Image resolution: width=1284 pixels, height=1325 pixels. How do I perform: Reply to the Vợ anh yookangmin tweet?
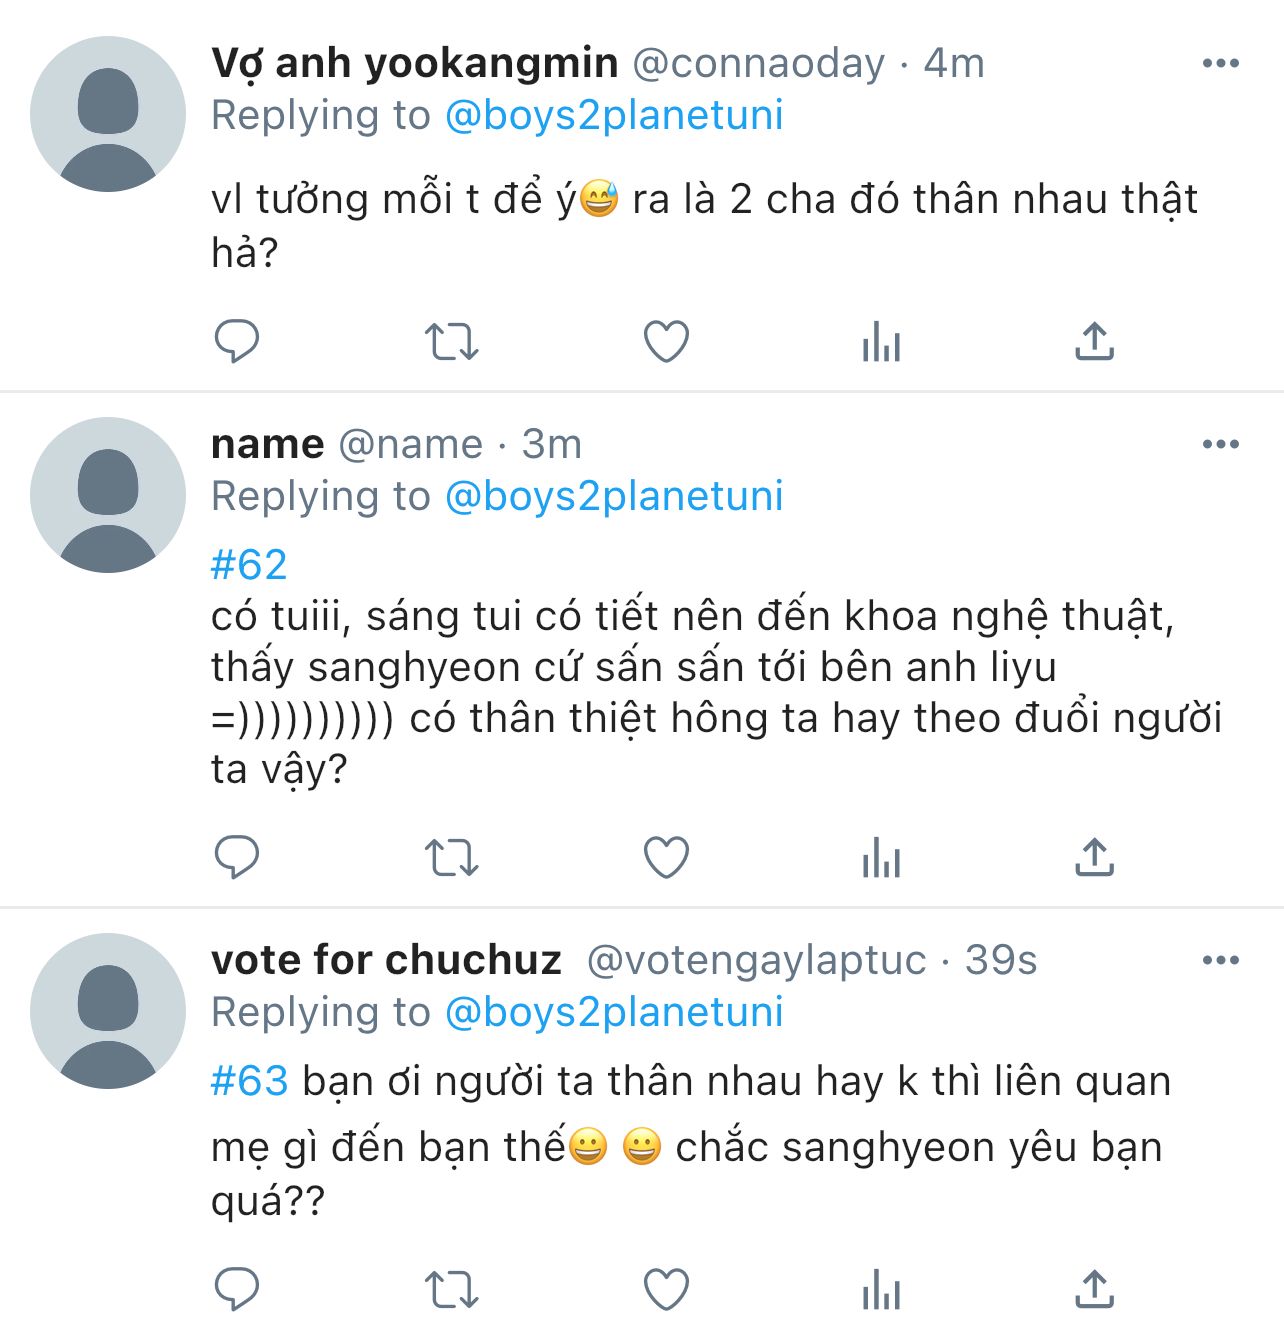237,342
